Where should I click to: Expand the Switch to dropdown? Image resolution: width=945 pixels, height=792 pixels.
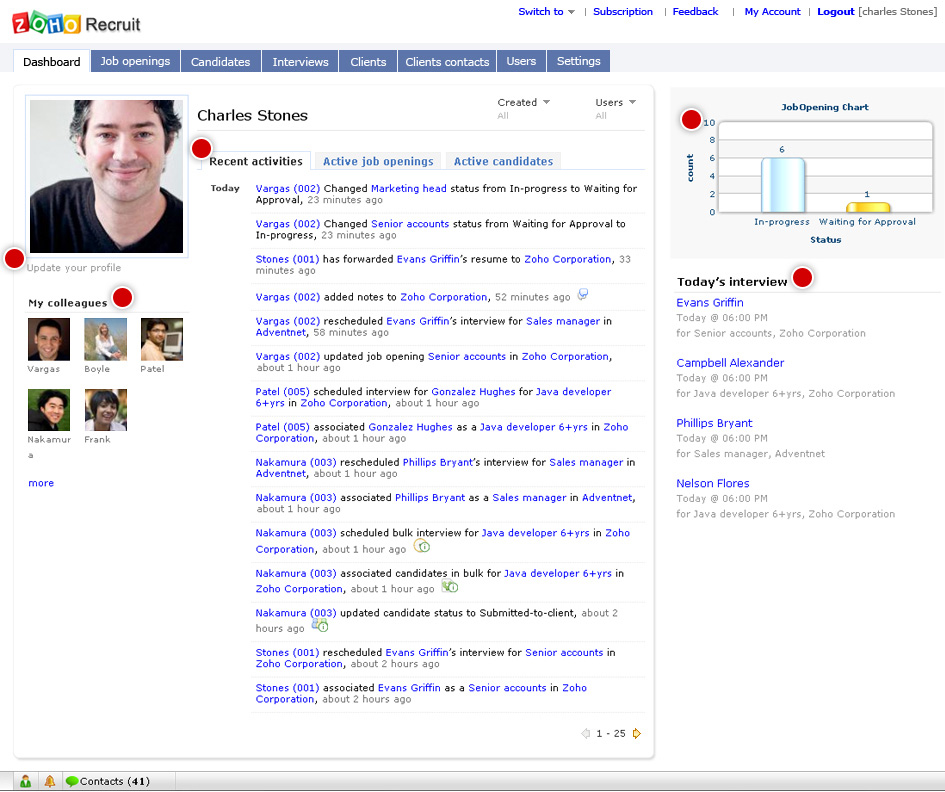pos(547,11)
